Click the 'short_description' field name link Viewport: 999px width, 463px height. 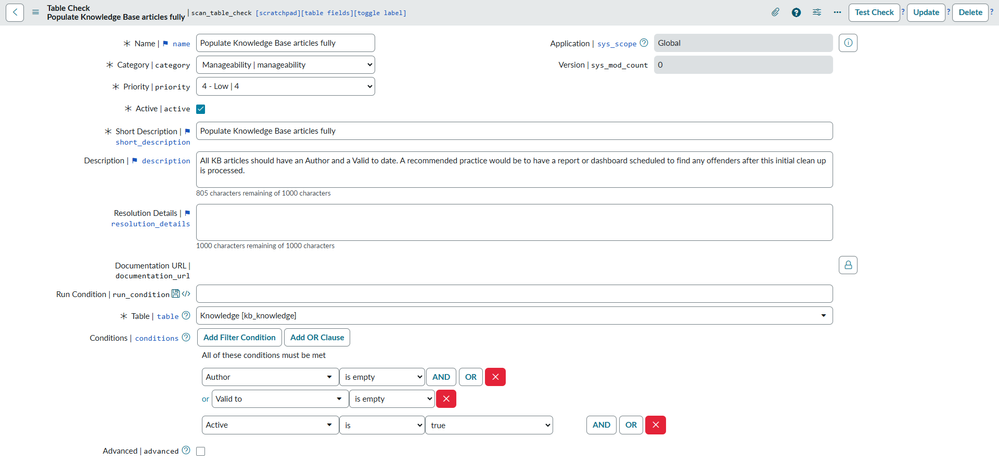coord(153,142)
